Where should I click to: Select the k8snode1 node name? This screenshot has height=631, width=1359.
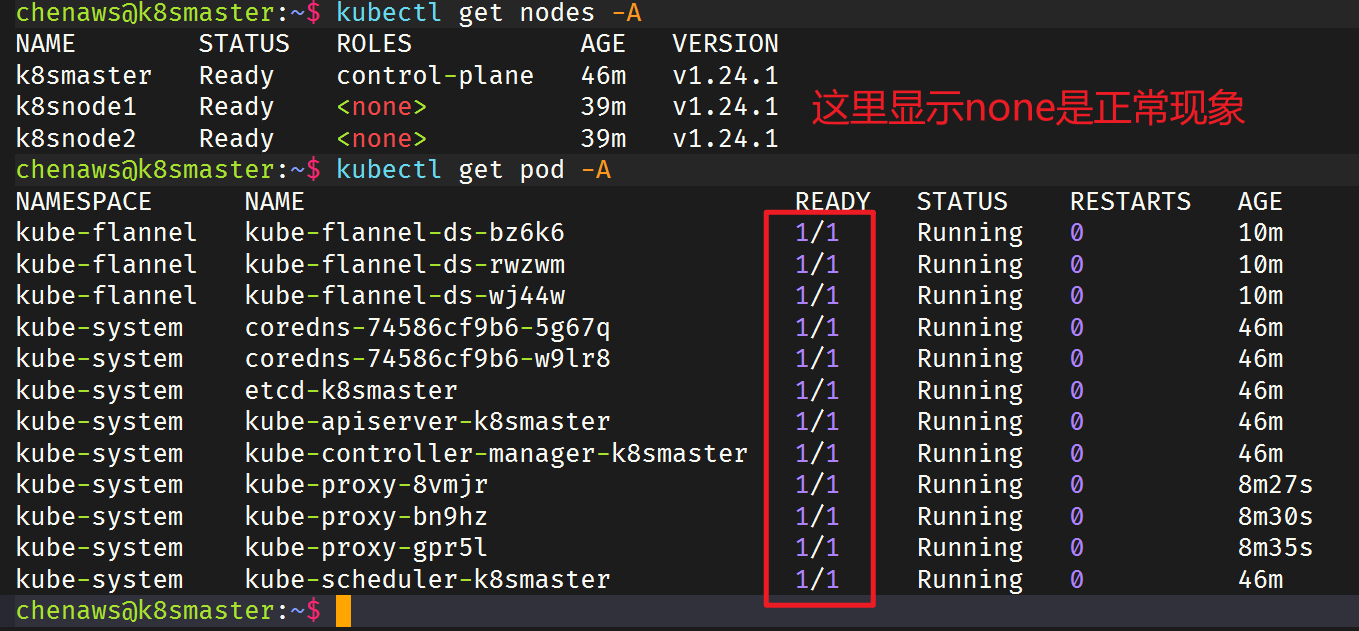[76, 107]
